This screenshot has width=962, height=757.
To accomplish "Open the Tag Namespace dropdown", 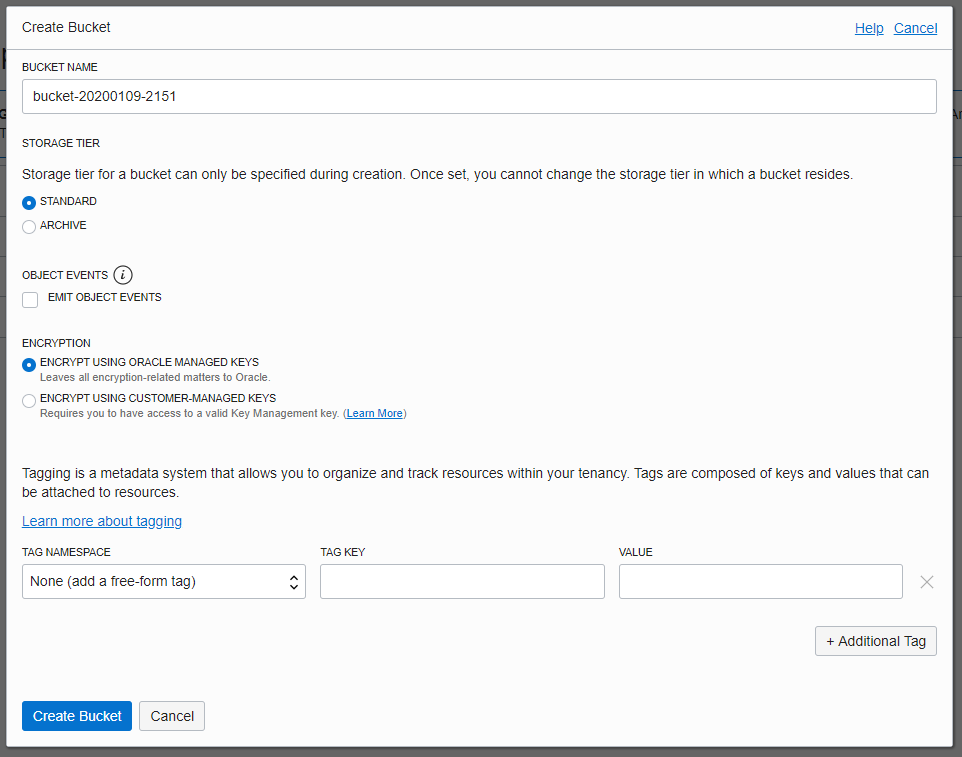I will (164, 582).
